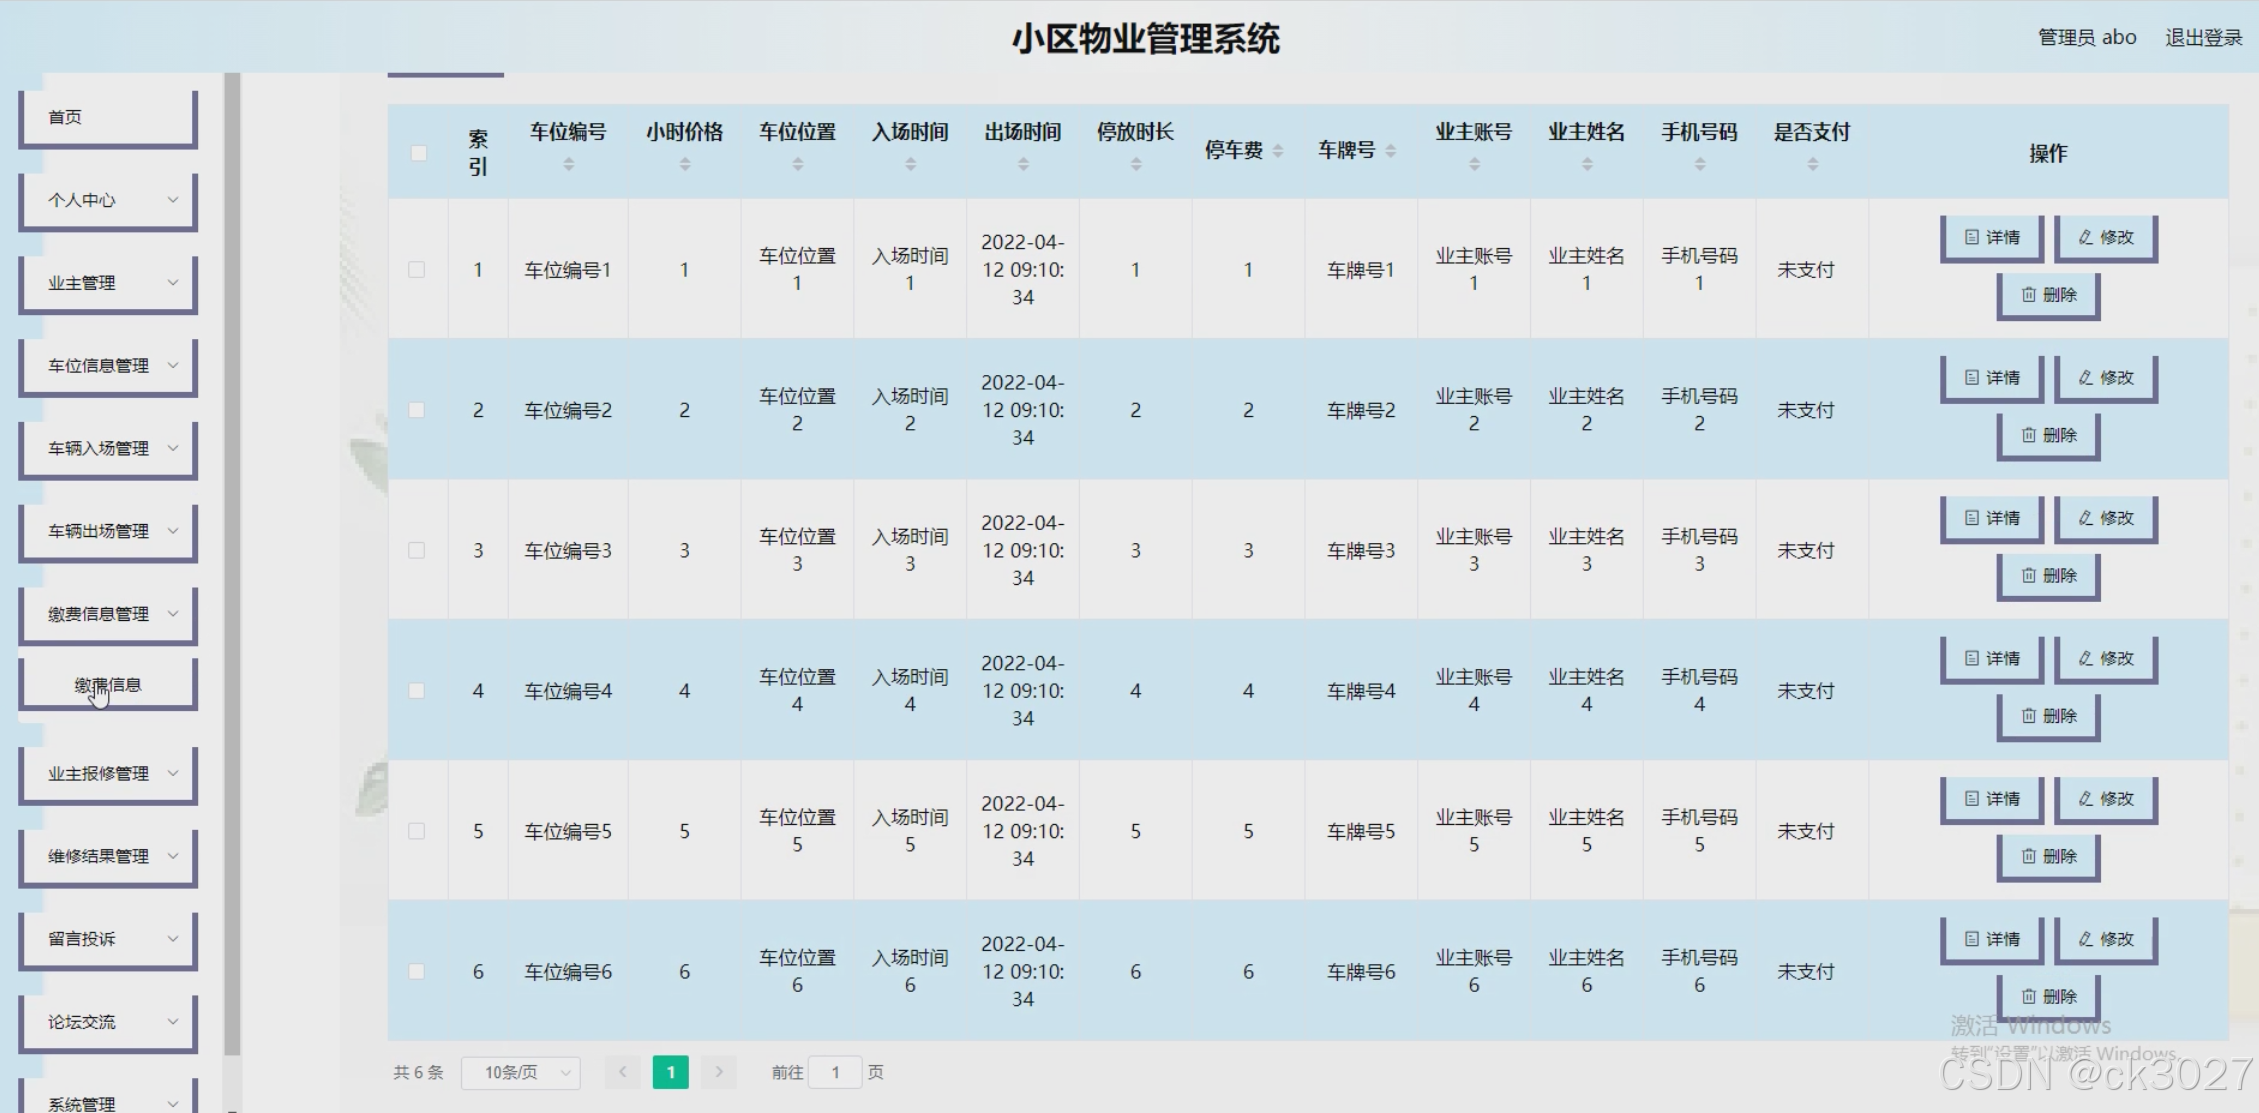Tick the select-all header checkbox
Image resolution: width=2259 pixels, height=1113 pixels.
tap(418, 153)
